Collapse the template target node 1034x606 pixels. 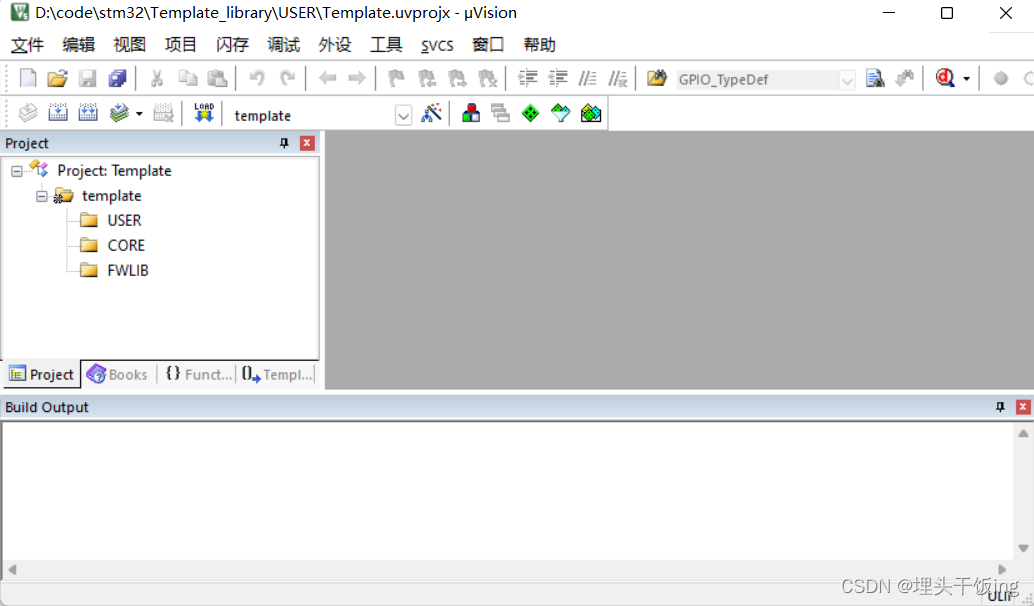point(42,196)
